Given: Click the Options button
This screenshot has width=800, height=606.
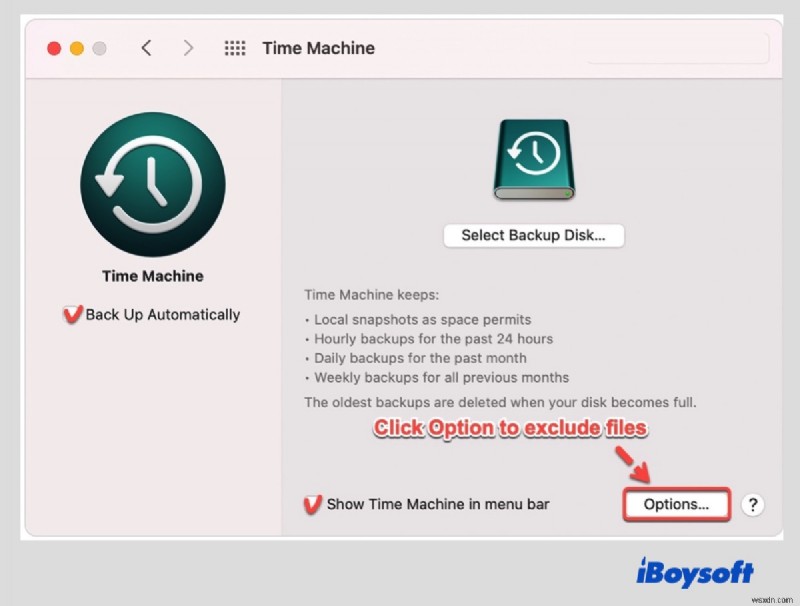Looking at the screenshot, I should pyautogui.click(x=676, y=505).
